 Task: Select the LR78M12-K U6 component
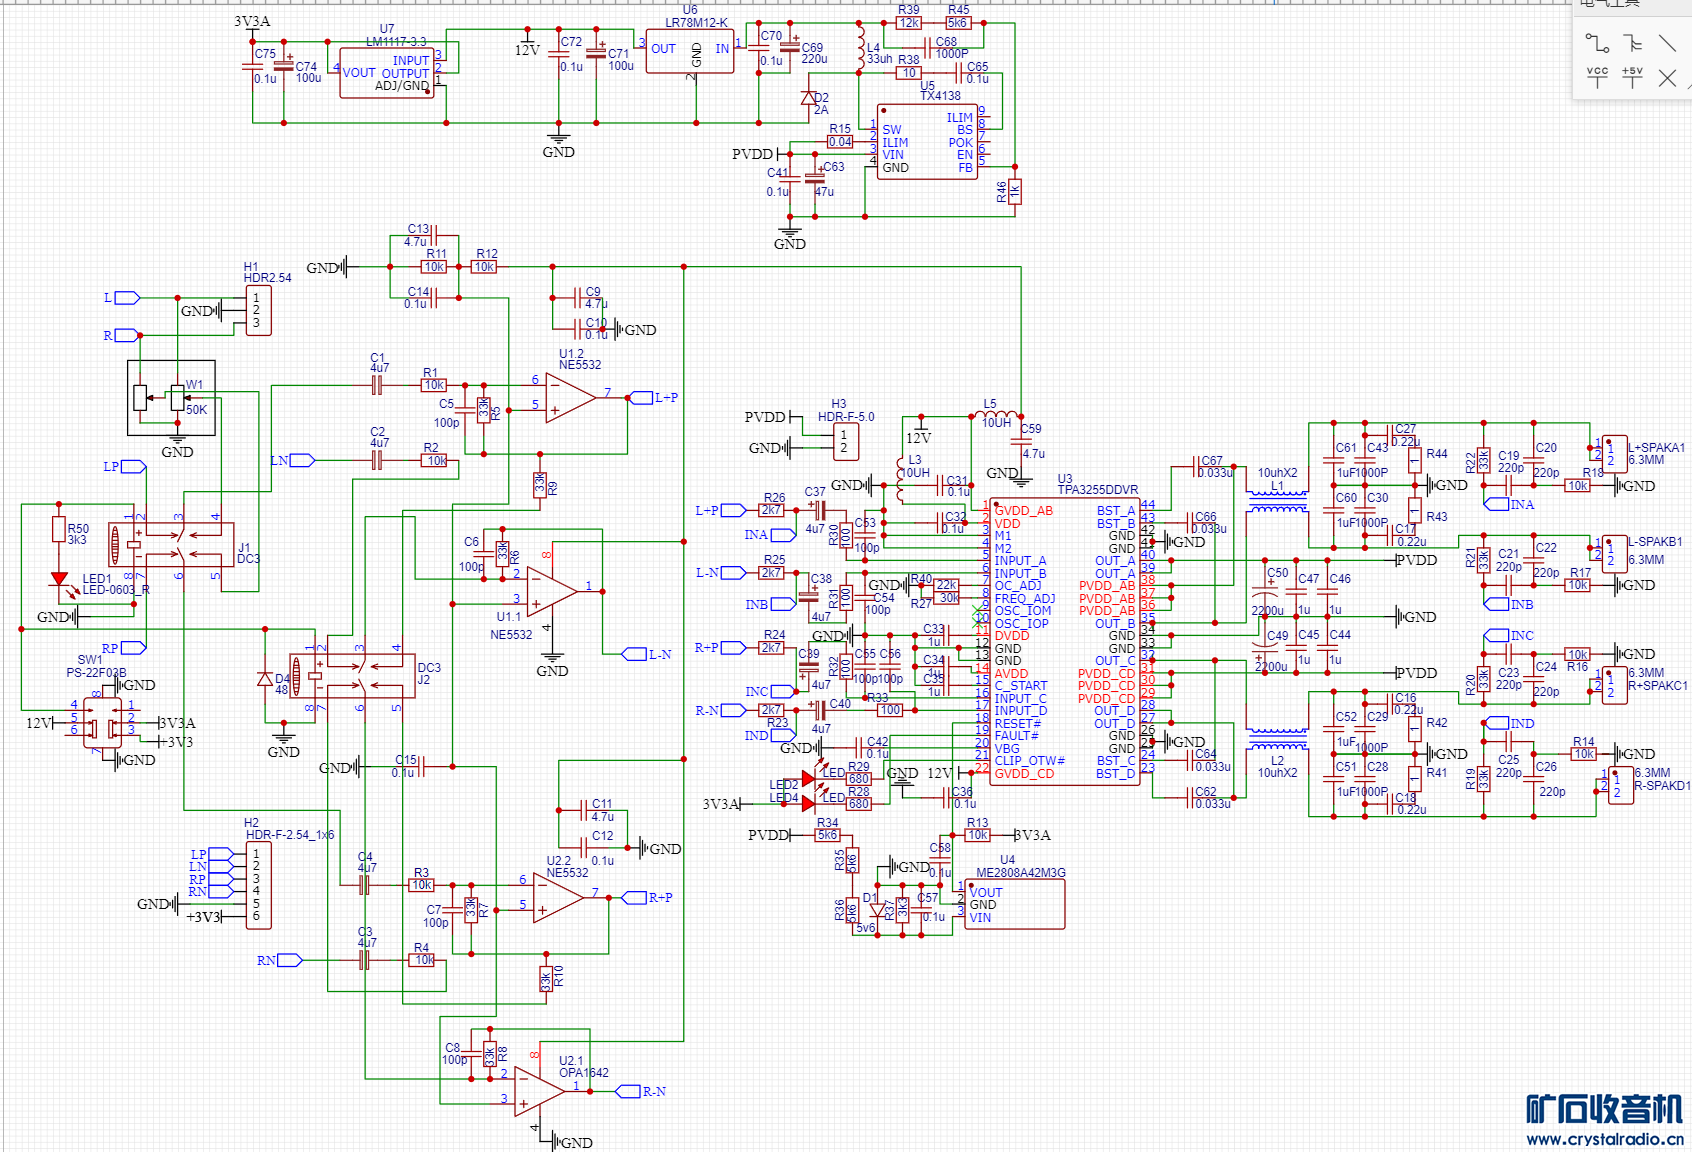pos(690,52)
